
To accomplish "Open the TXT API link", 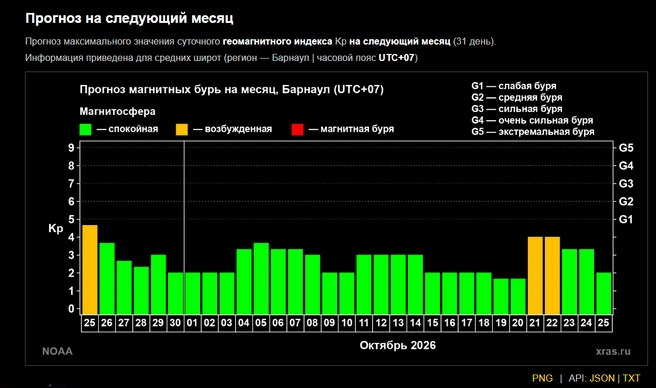I will tap(631, 378).
